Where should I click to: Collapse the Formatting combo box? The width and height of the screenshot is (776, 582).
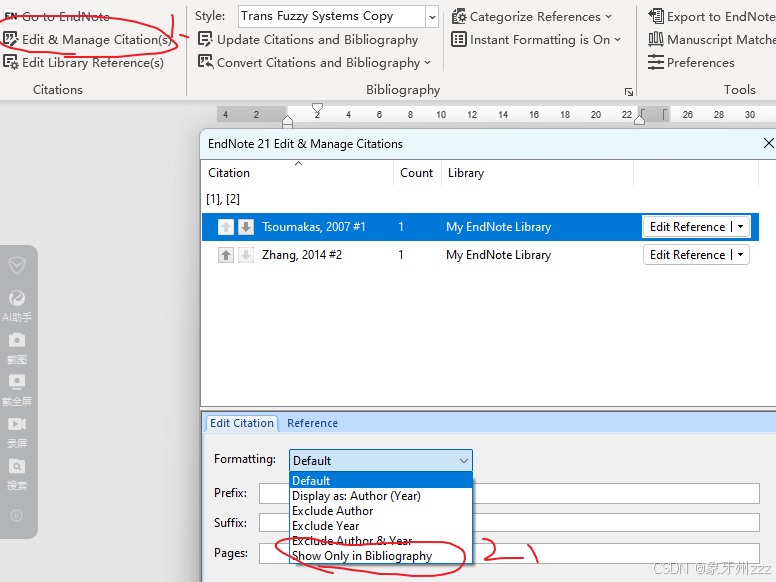pos(381,460)
